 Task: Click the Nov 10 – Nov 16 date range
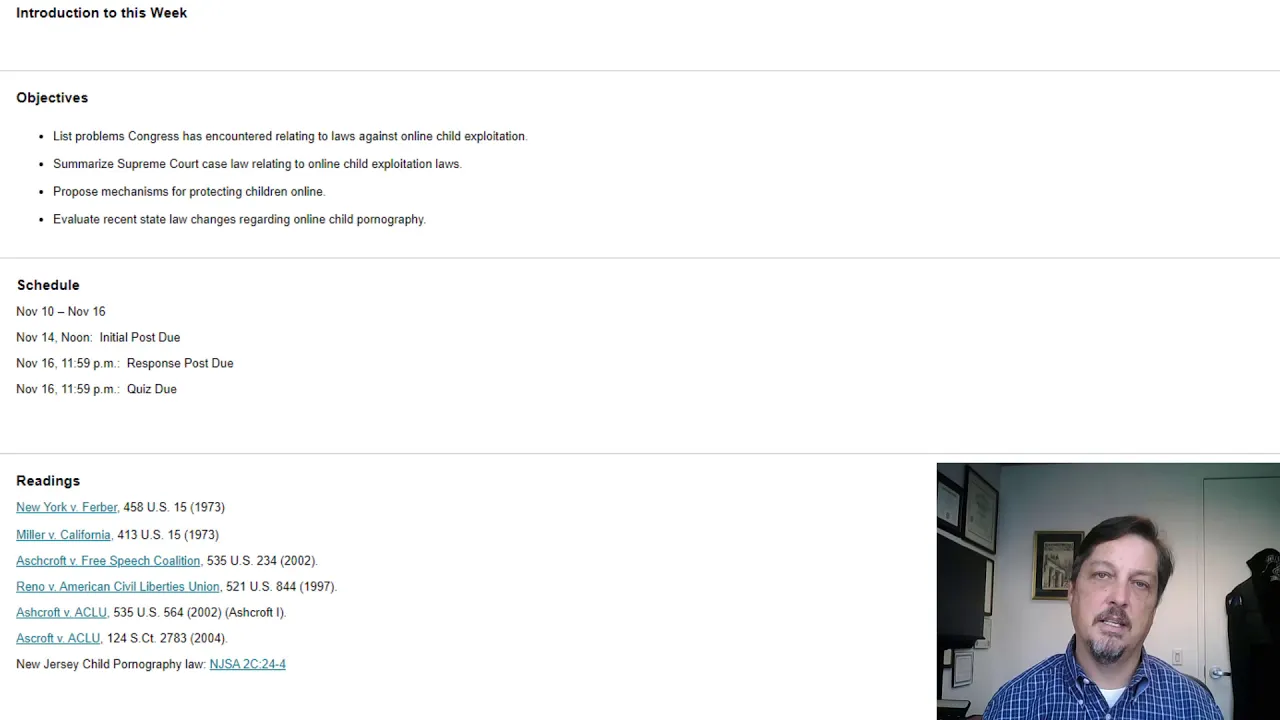click(61, 312)
